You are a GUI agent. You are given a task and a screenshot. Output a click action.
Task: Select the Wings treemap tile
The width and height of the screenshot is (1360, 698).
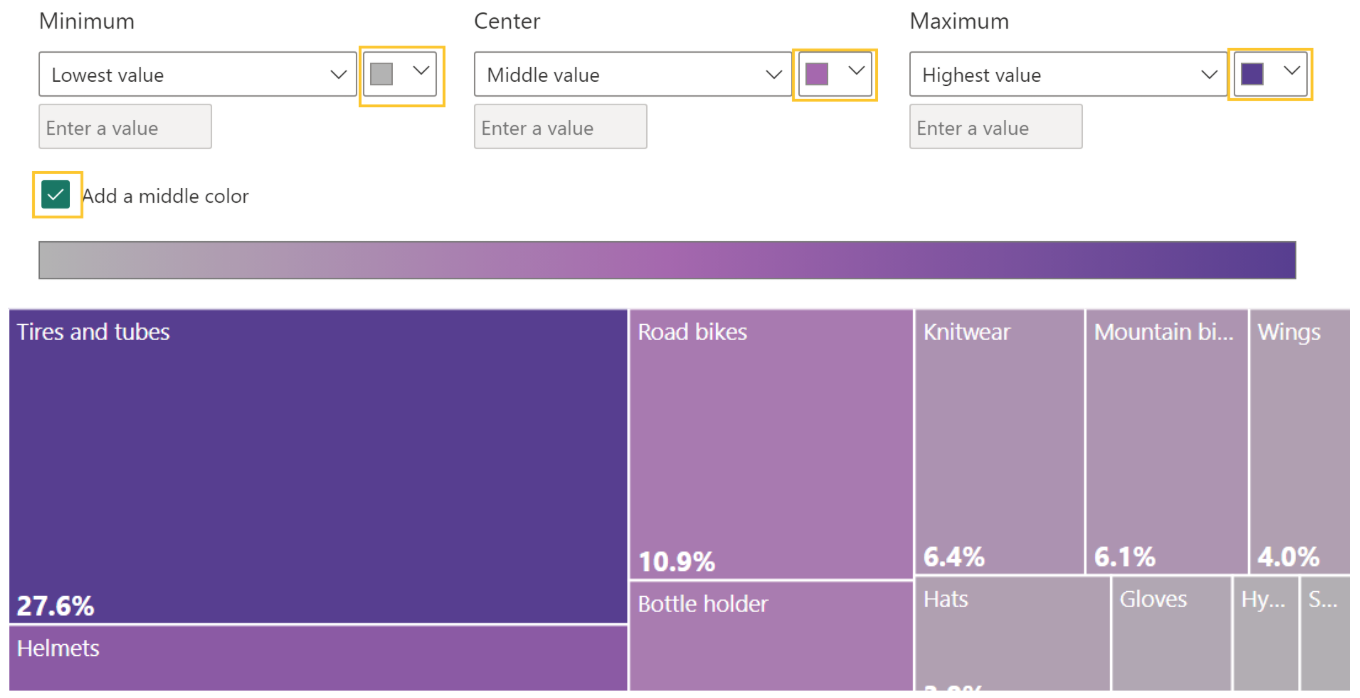(x=1299, y=441)
